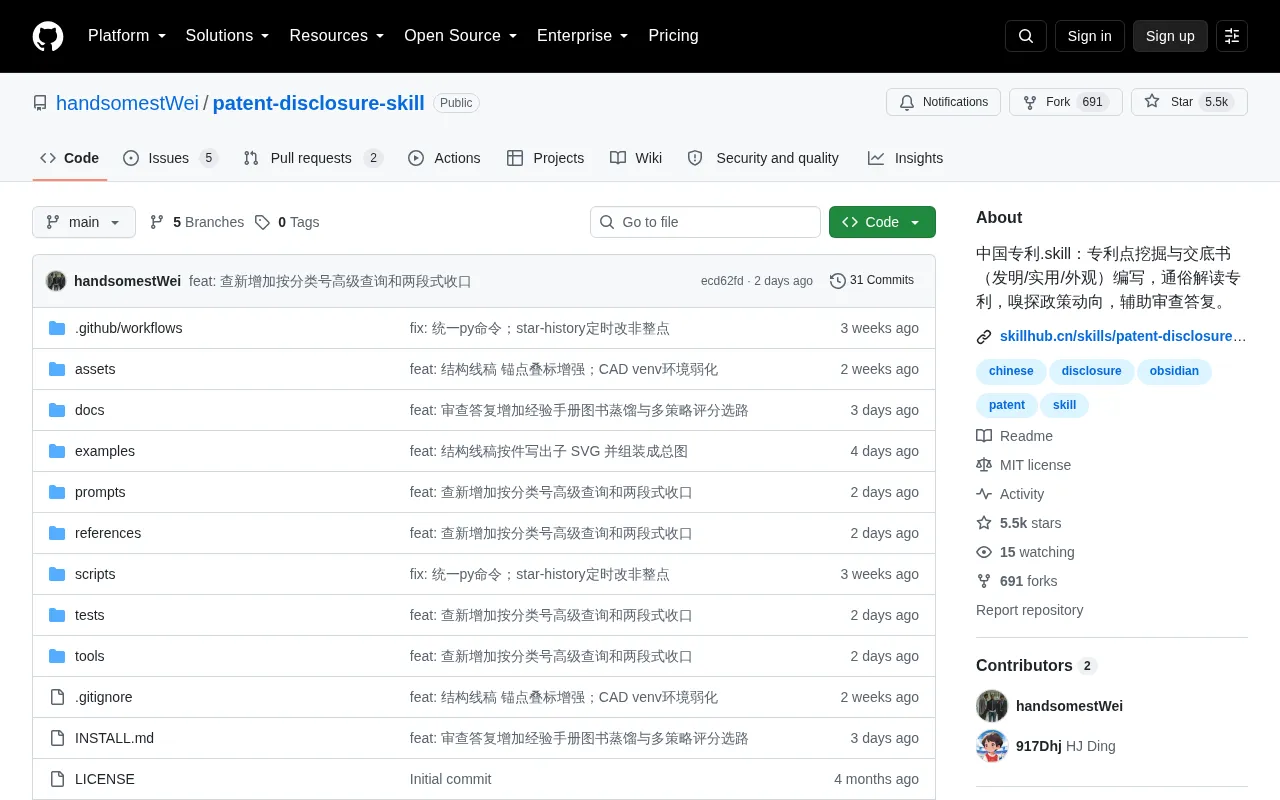Screen dimensions: 1280x800
Task: Click the link icon beside skillhub URL
Action: (x=984, y=337)
